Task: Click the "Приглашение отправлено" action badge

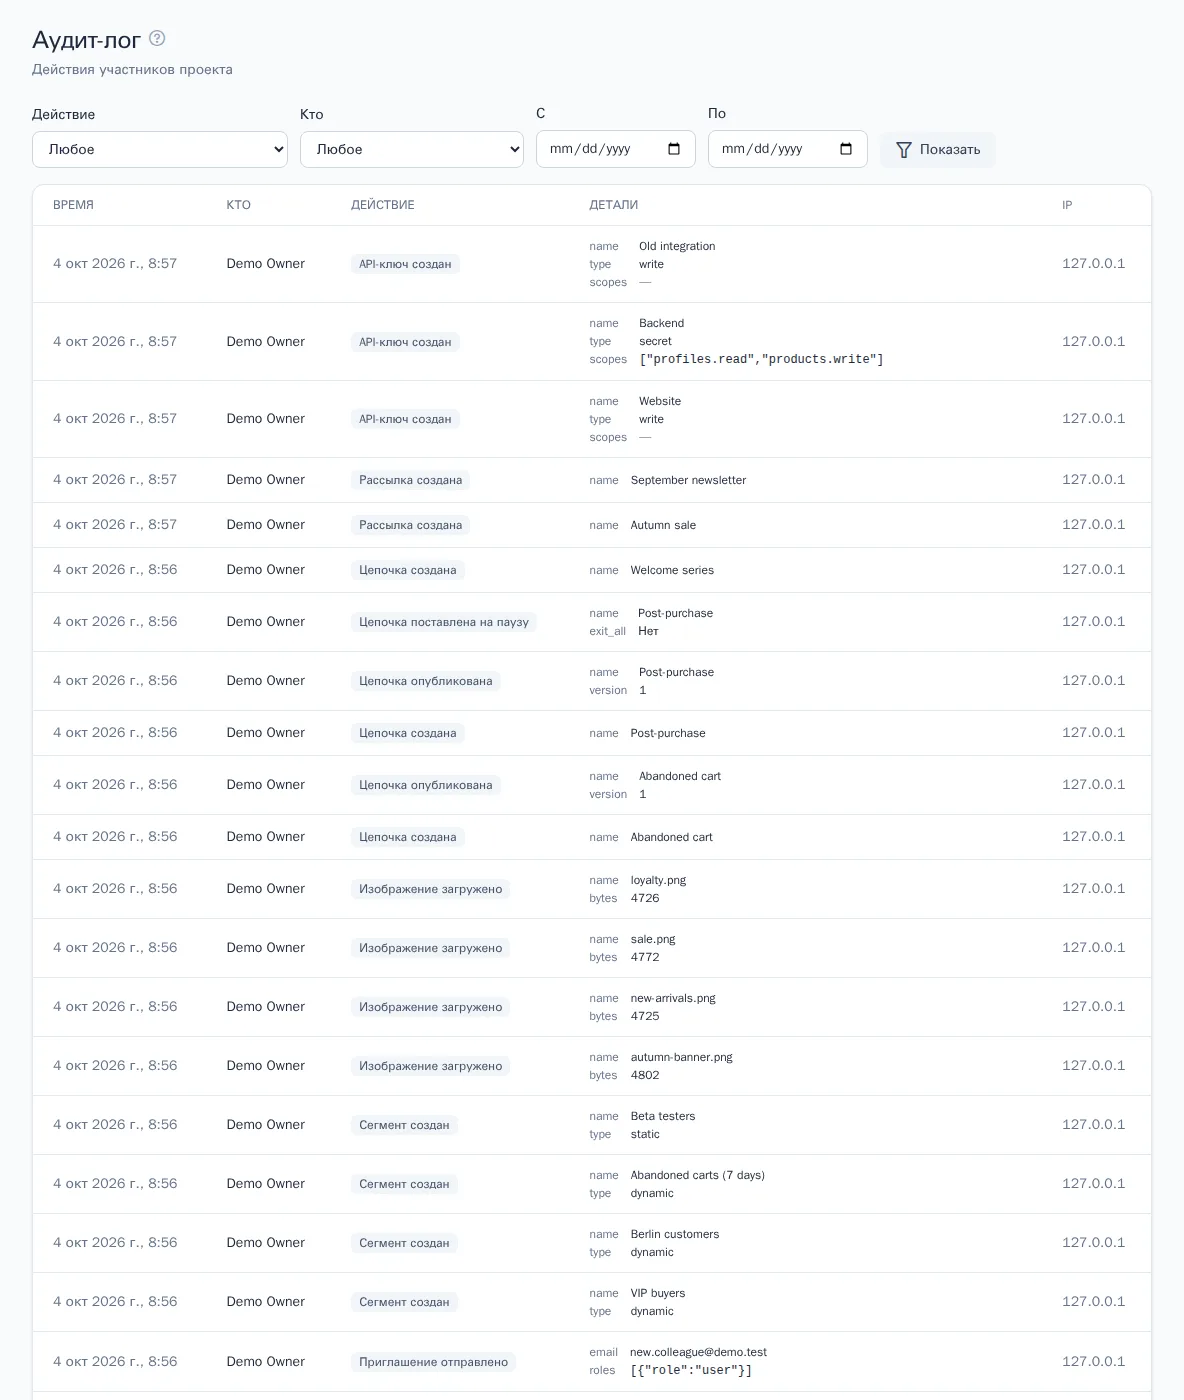Action: point(433,1362)
